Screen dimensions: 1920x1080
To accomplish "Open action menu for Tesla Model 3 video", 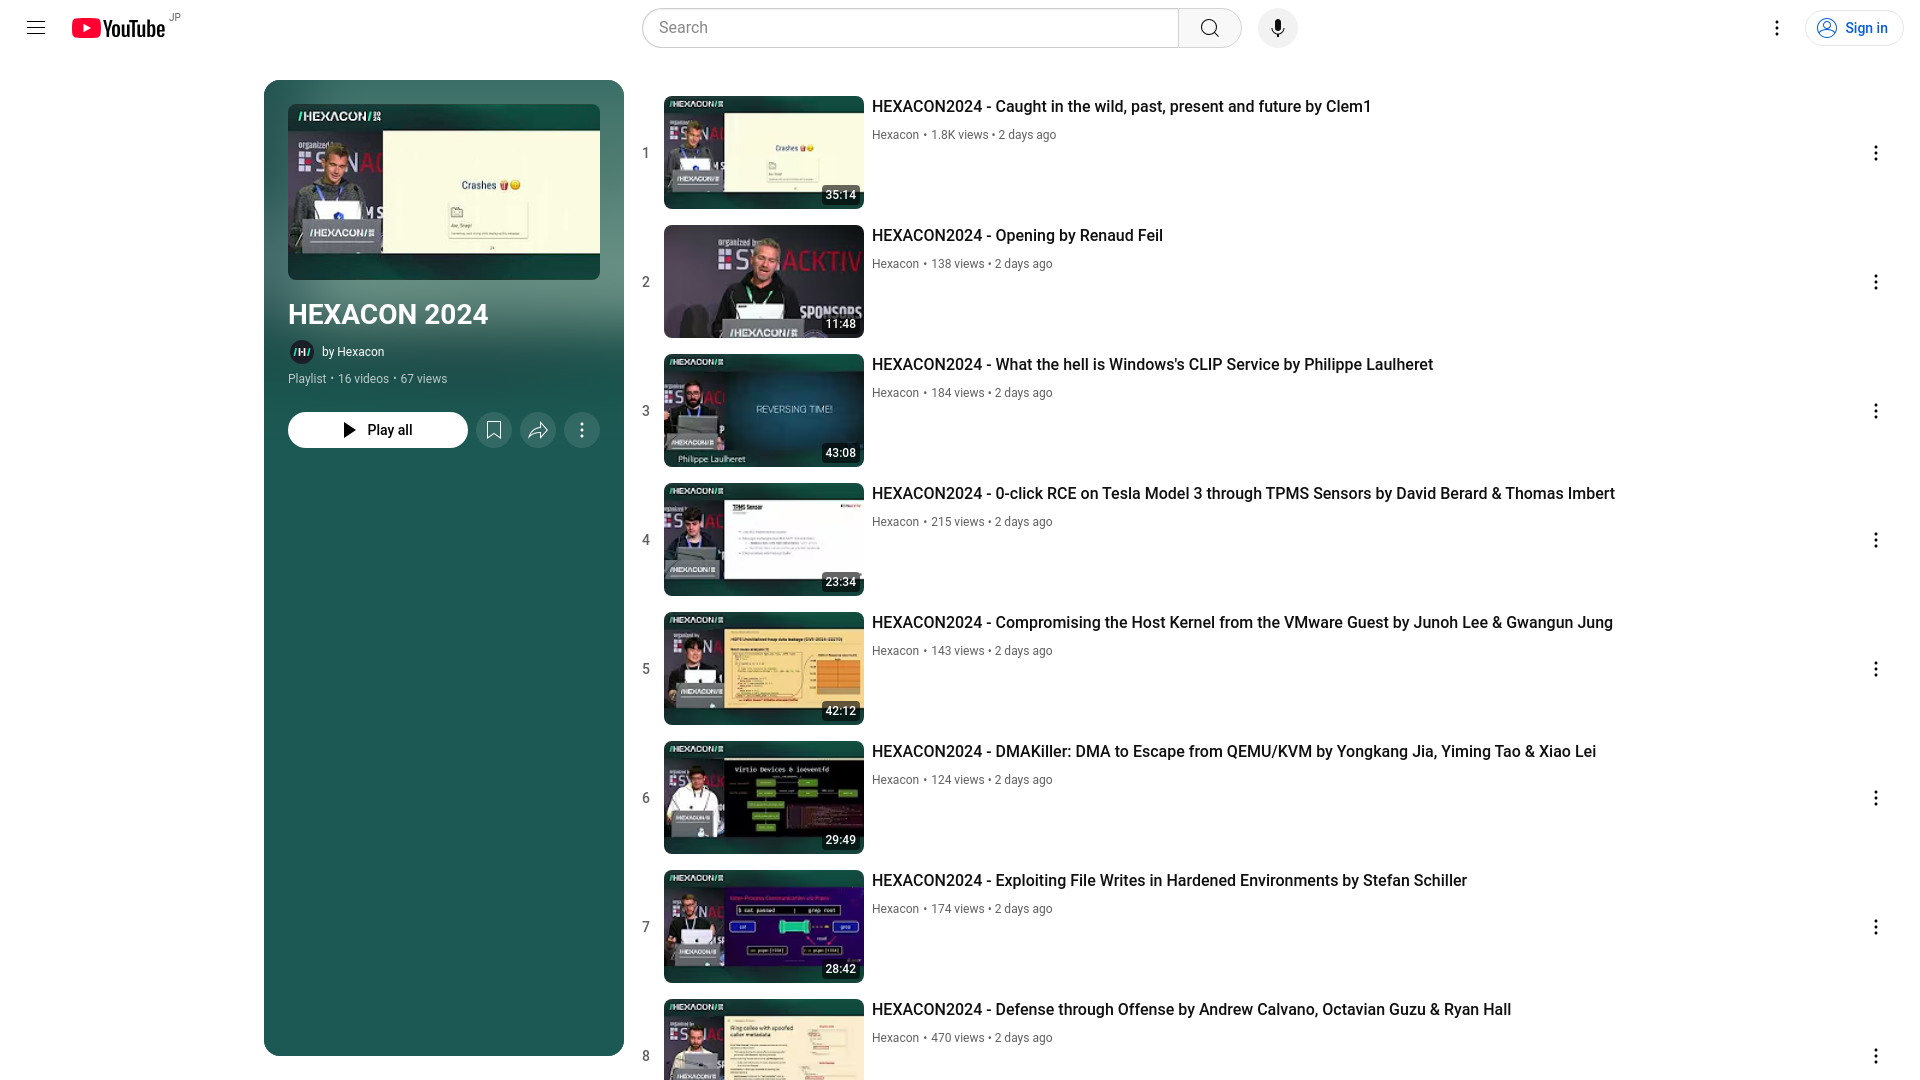I will [1876, 540].
